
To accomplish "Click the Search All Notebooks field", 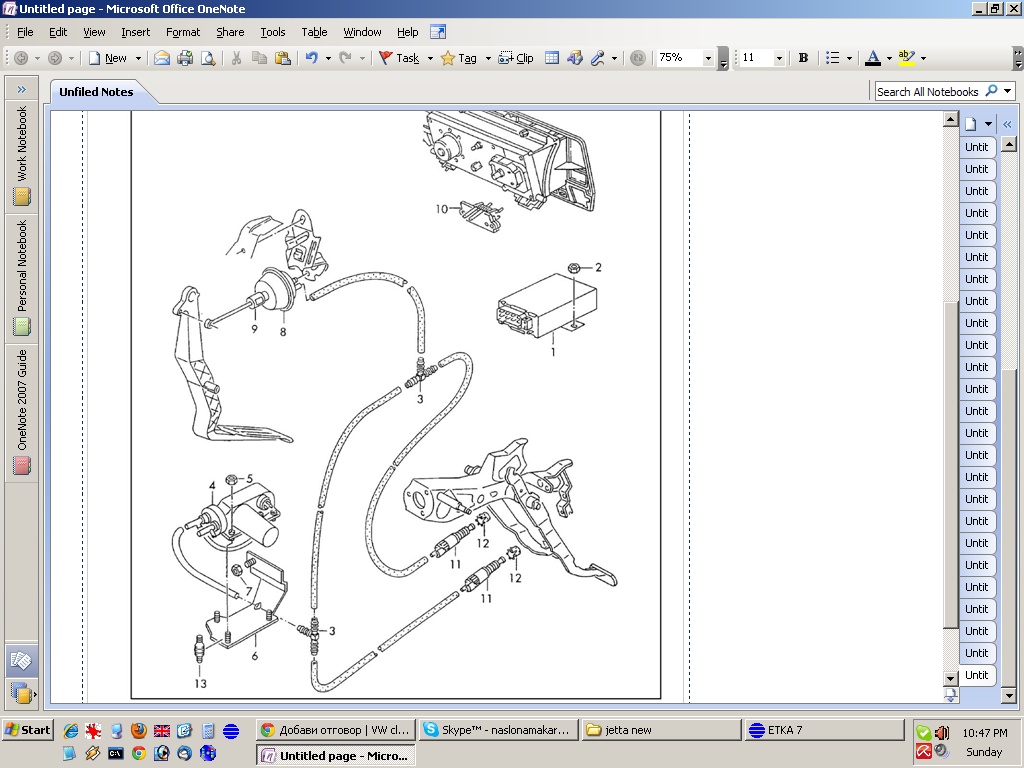I will pos(927,91).
